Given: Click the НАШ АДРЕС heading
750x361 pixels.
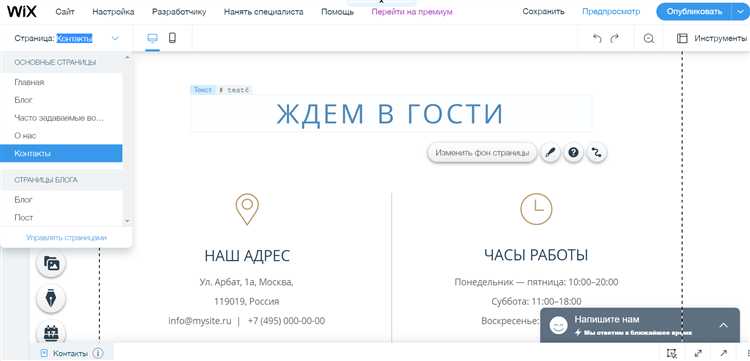Looking at the screenshot, I should point(247,256).
